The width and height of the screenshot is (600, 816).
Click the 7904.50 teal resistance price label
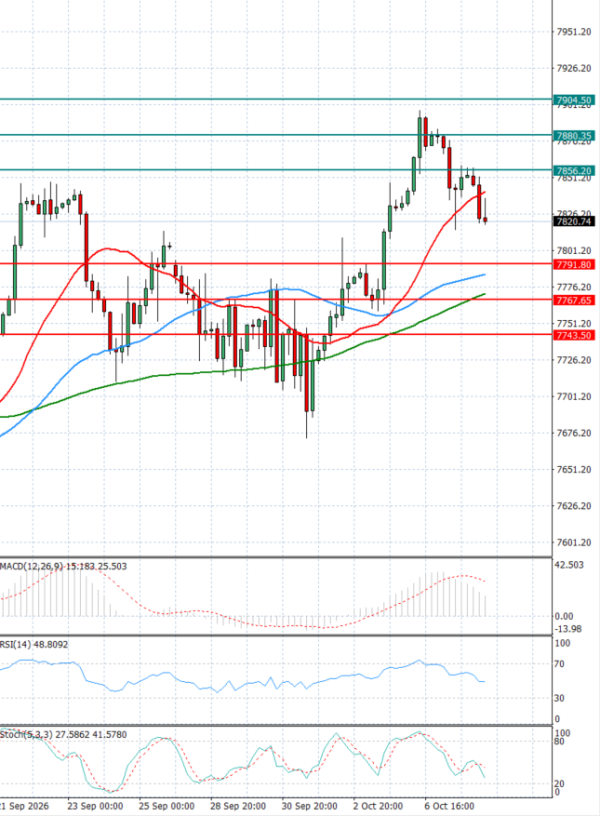(x=574, y=100)
